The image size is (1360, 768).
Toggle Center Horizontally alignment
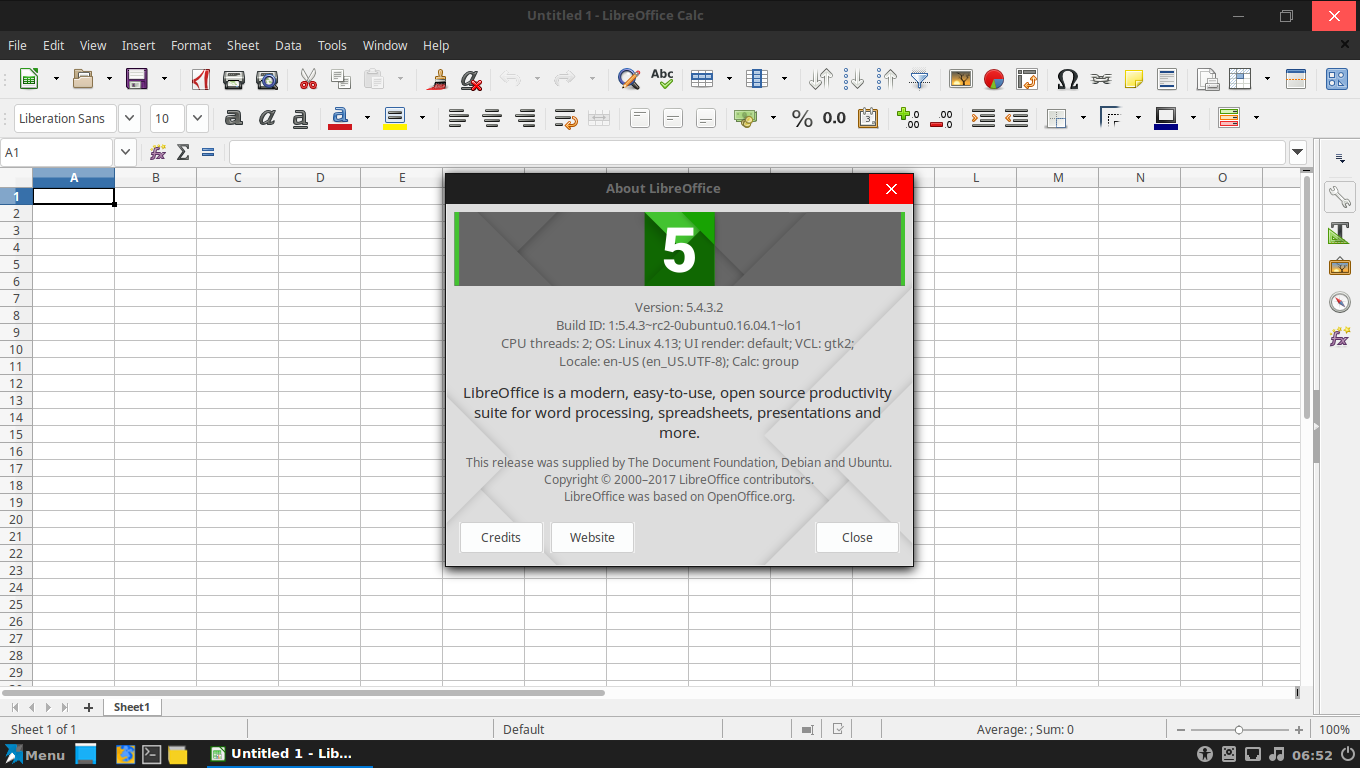492,118
